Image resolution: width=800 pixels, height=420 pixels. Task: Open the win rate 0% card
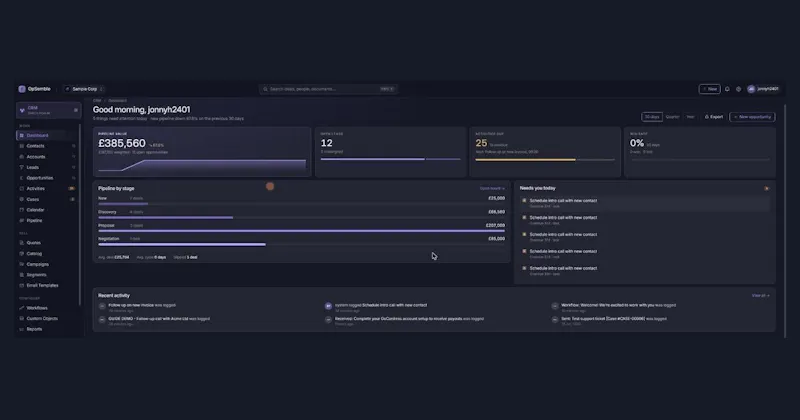[700, 152]
